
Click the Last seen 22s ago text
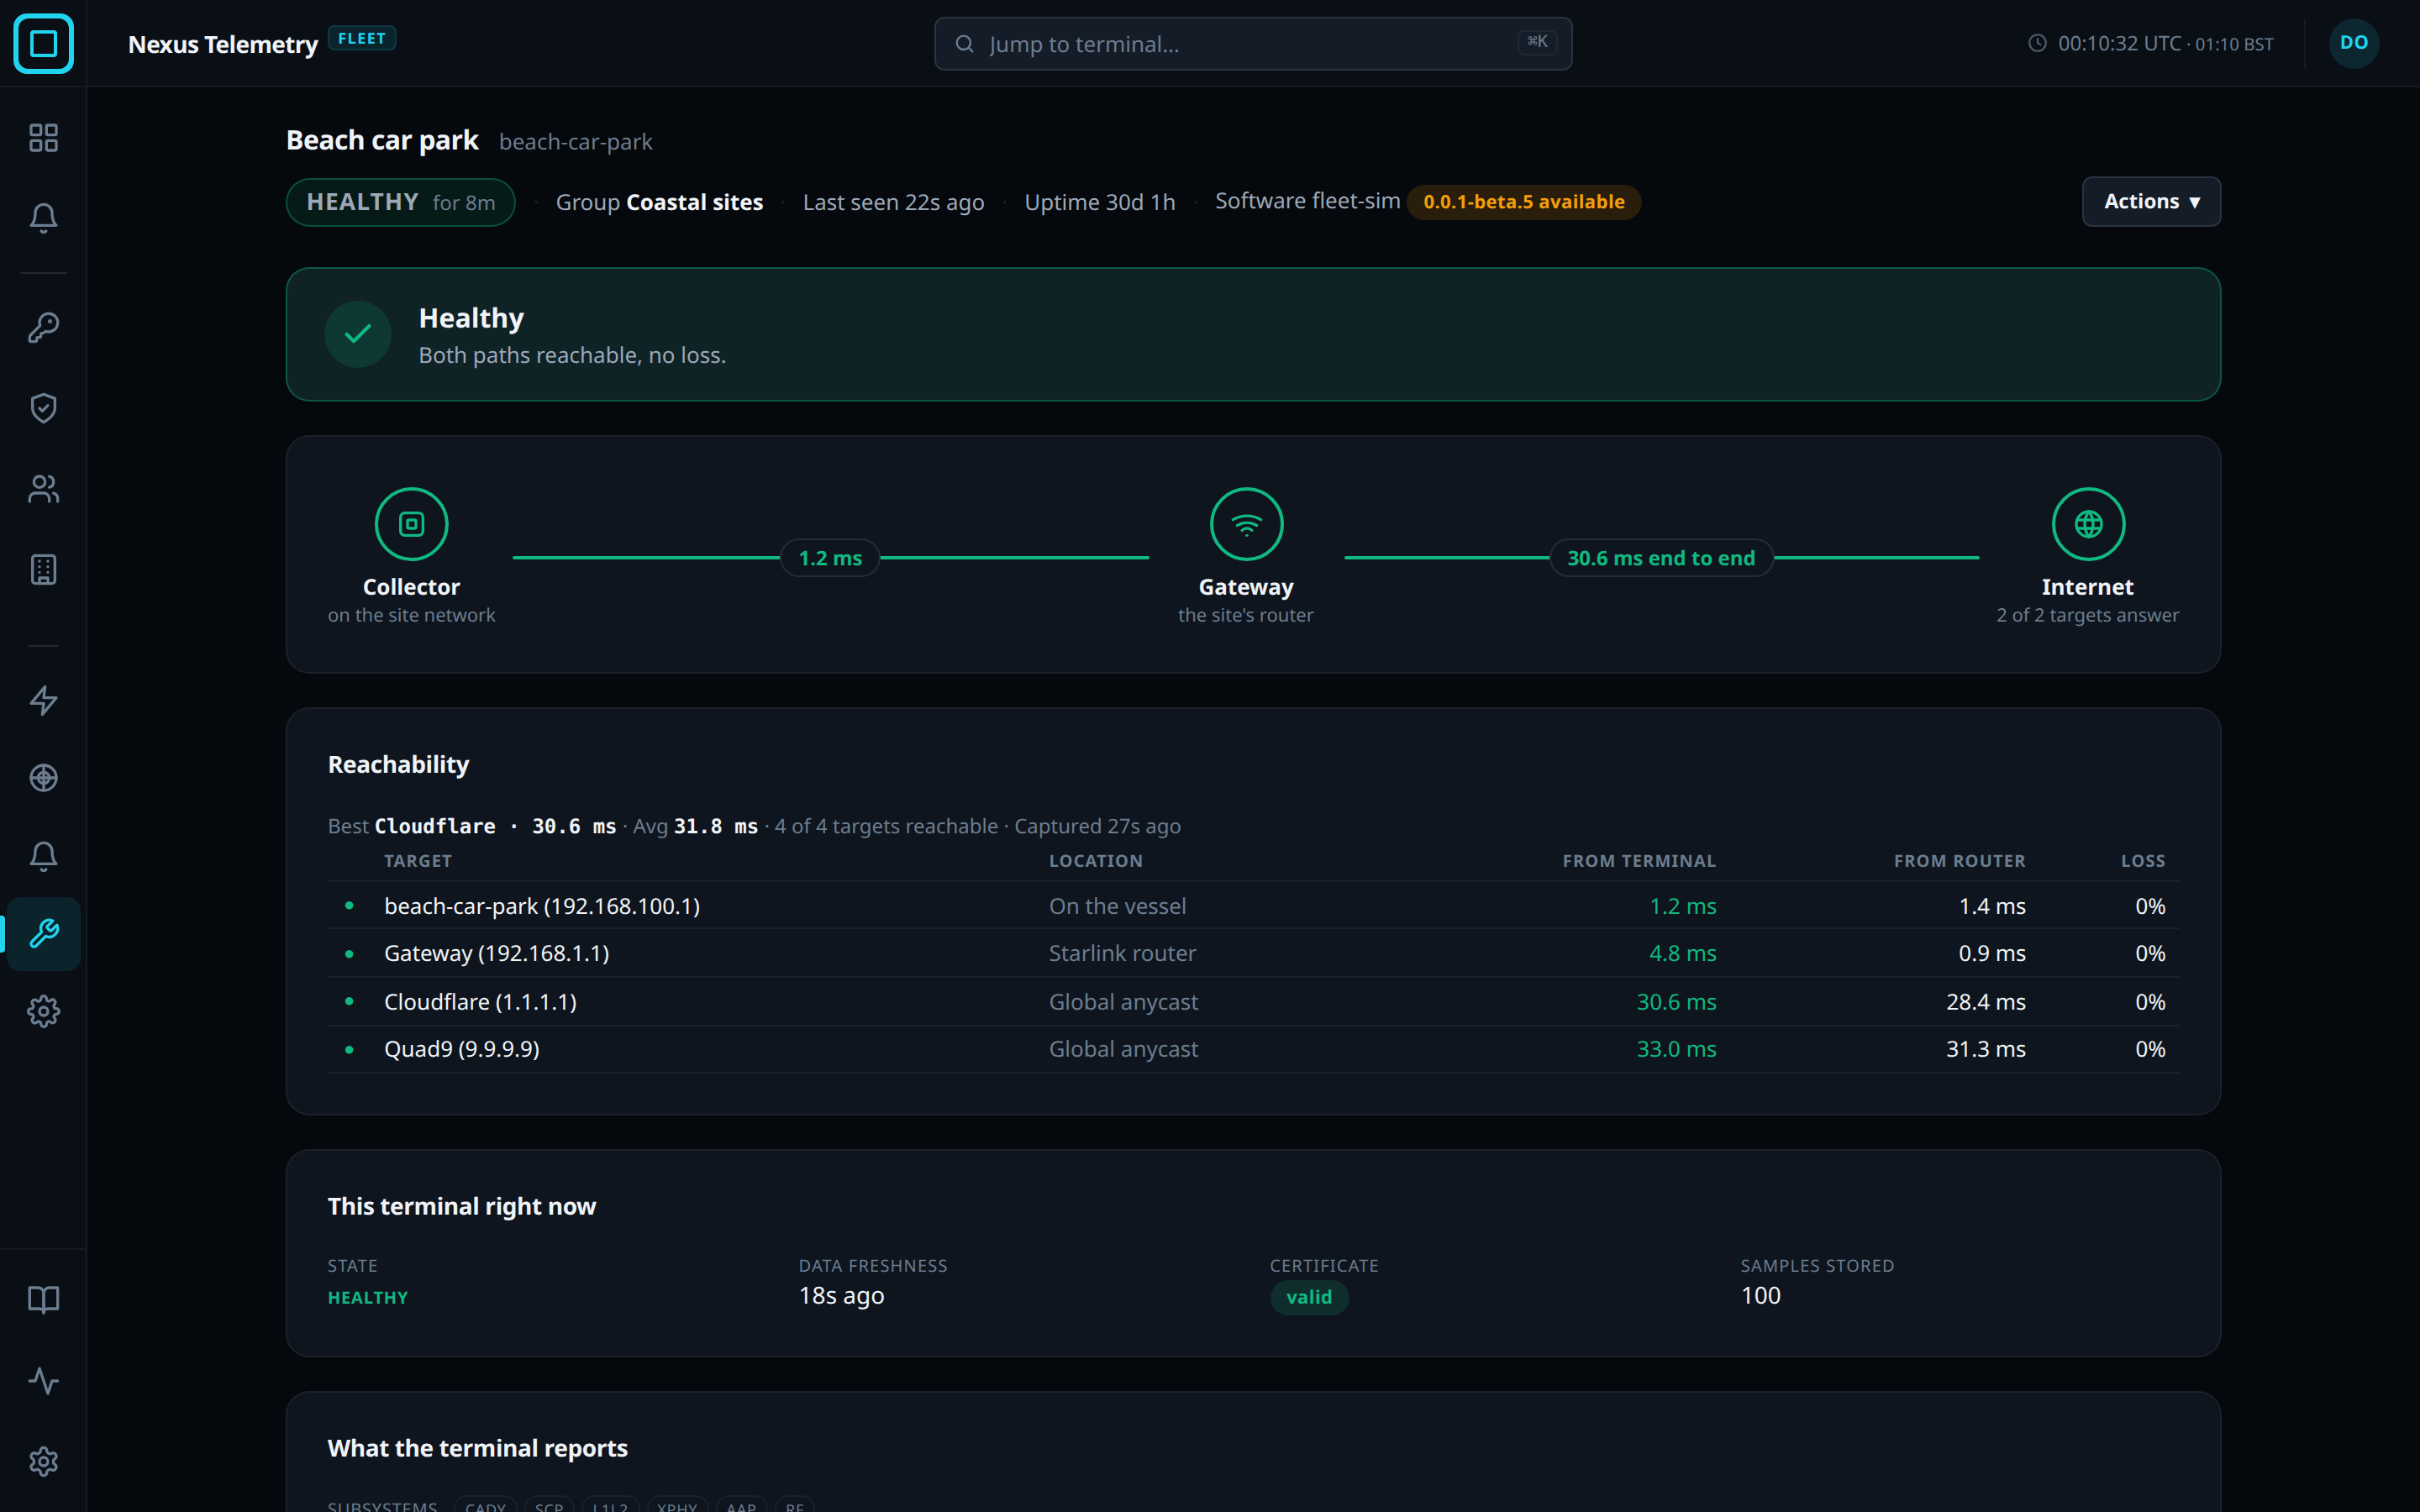pos(893,202)
